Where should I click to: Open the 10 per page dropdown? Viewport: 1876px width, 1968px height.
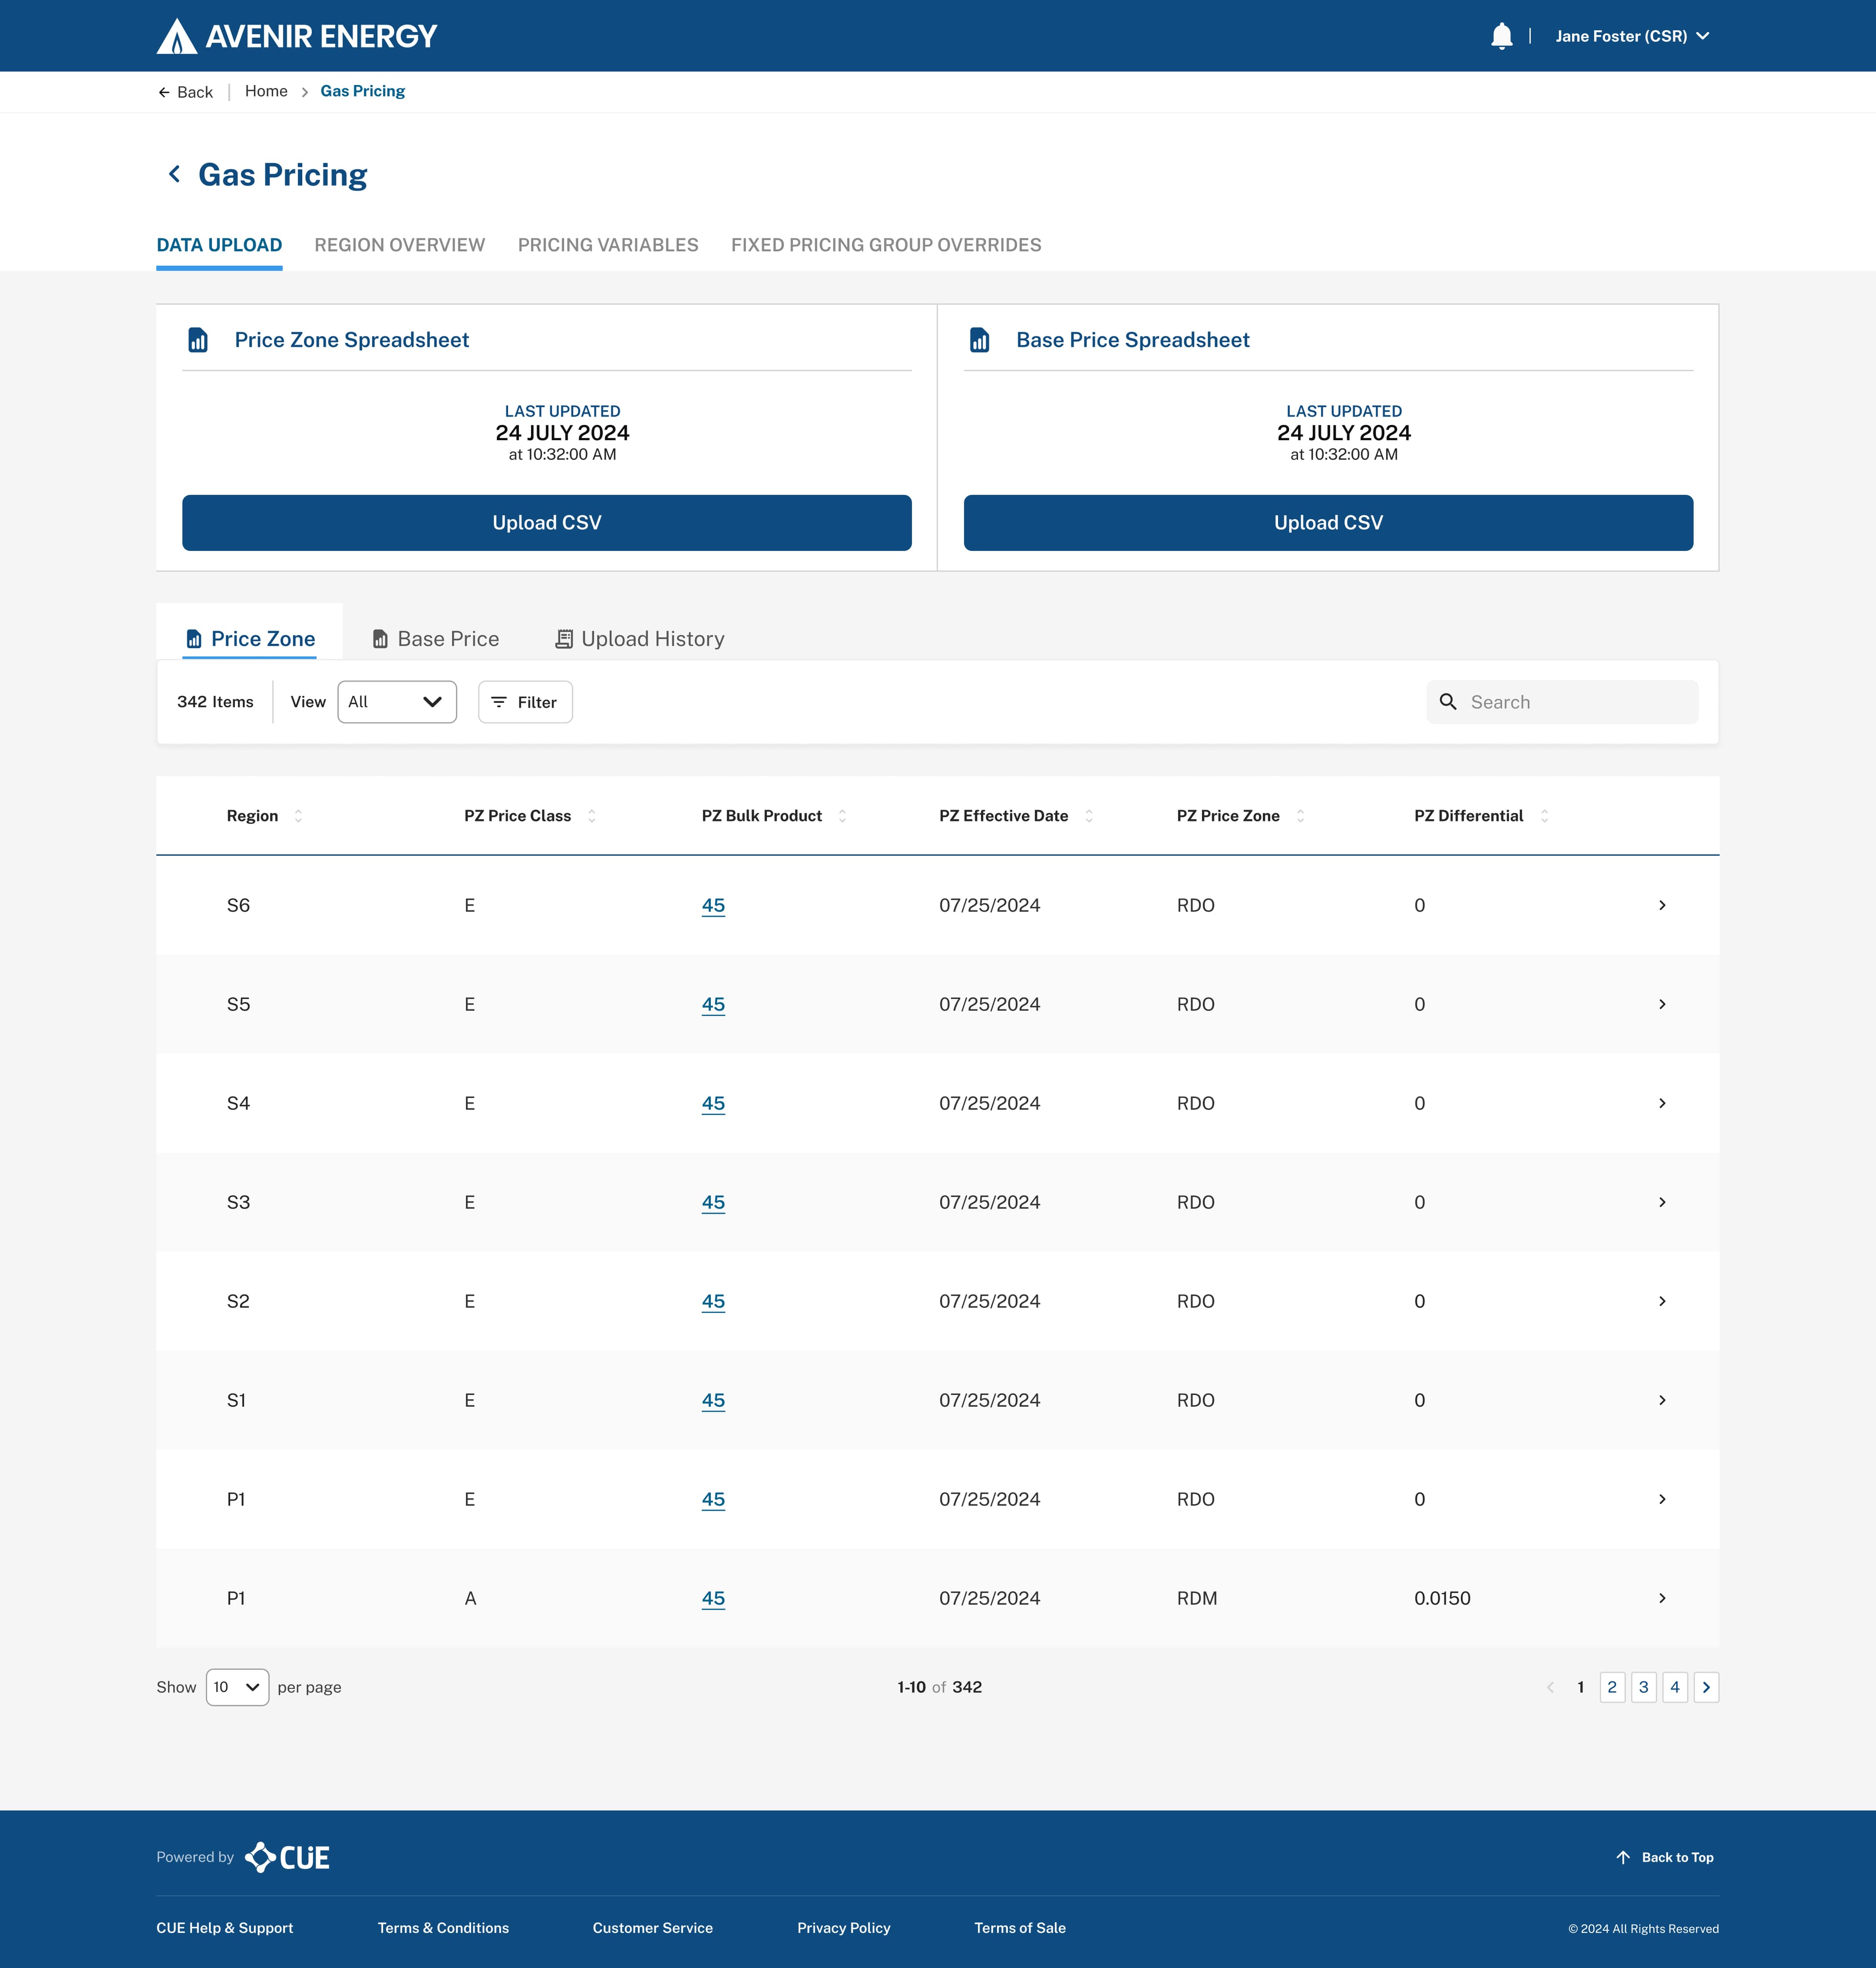pyautogui.click(x=237, y=1687)
